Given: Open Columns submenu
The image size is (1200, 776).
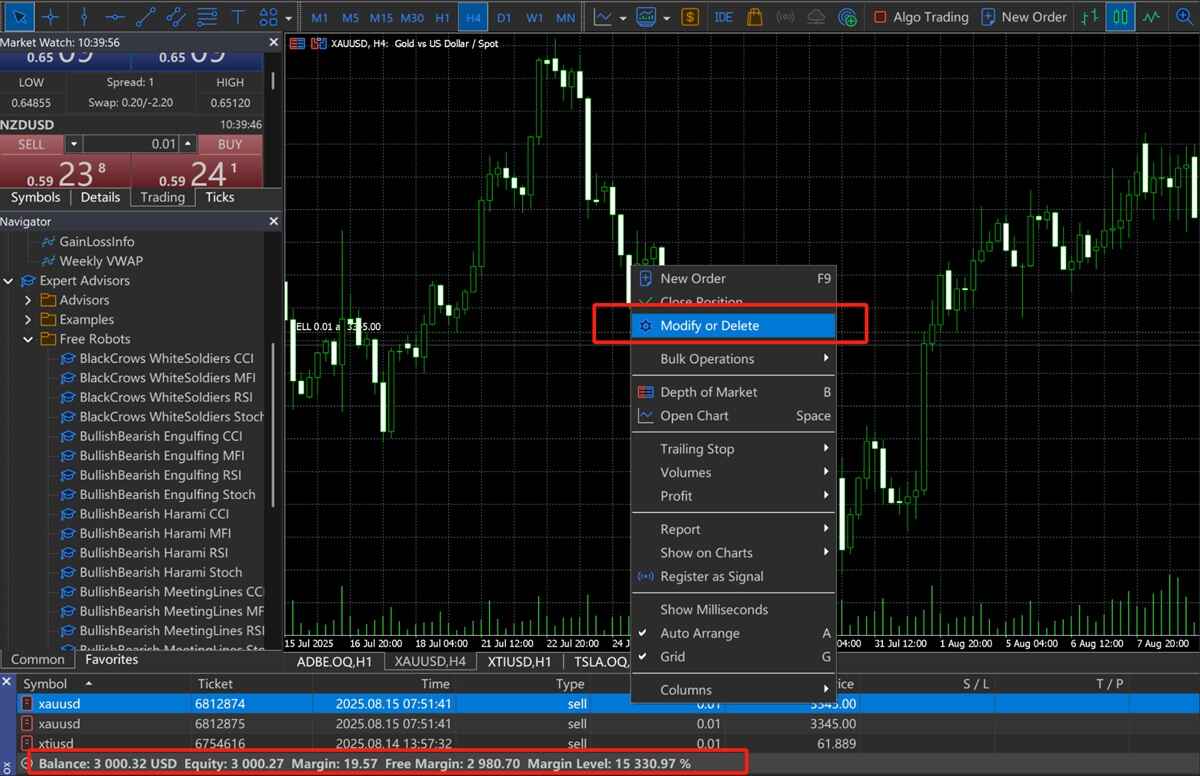Looking at the screenshot, I should (733, 690).
